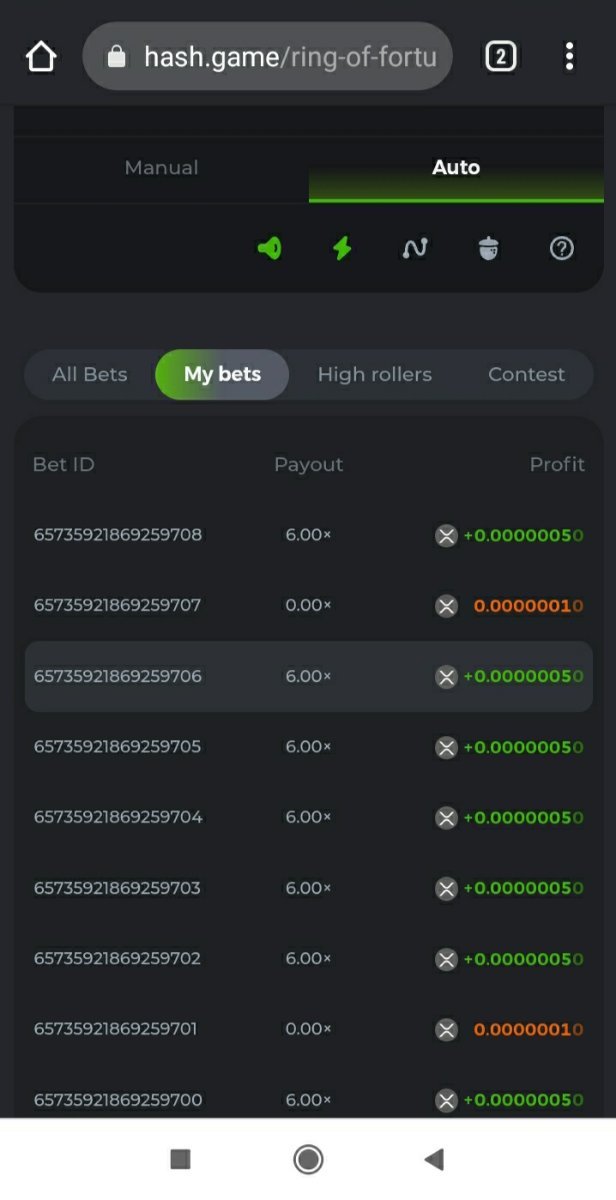Switch to High rollers tab
616x1200 pixels.
tap(374, 375)
